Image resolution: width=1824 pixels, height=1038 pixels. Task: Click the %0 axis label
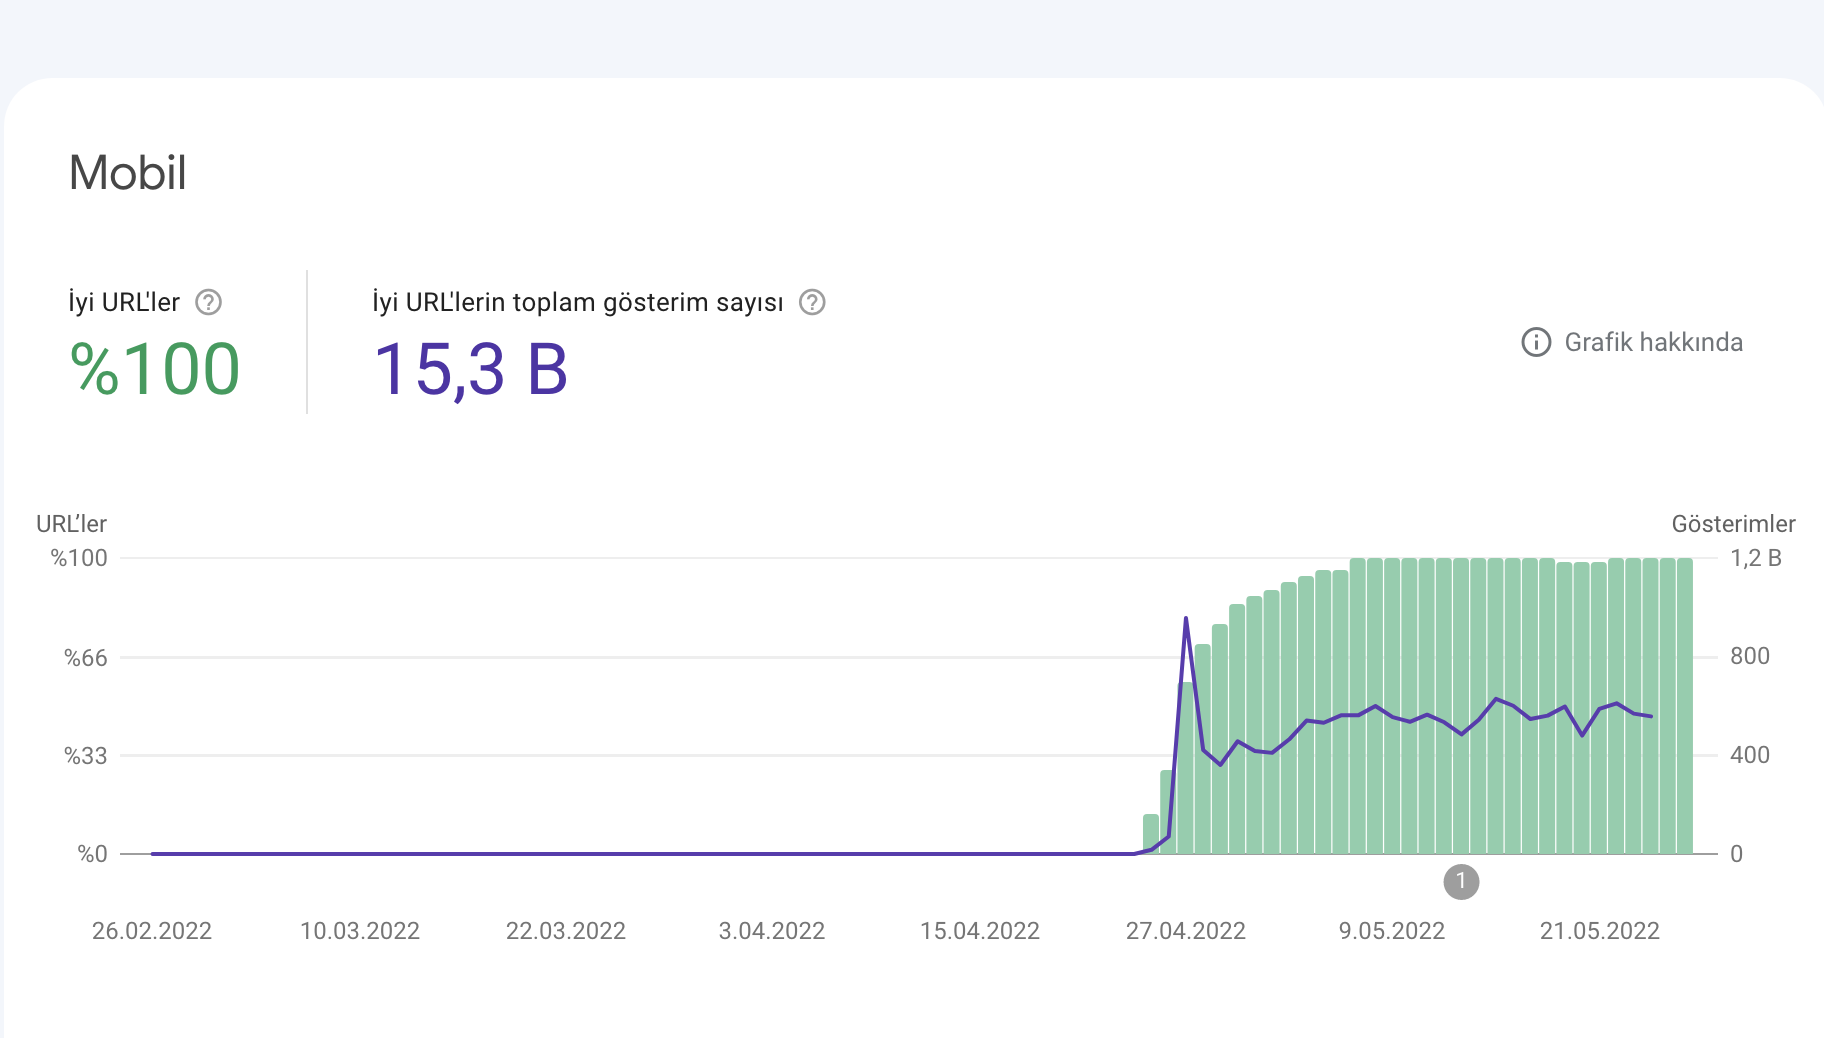[93, 854]
